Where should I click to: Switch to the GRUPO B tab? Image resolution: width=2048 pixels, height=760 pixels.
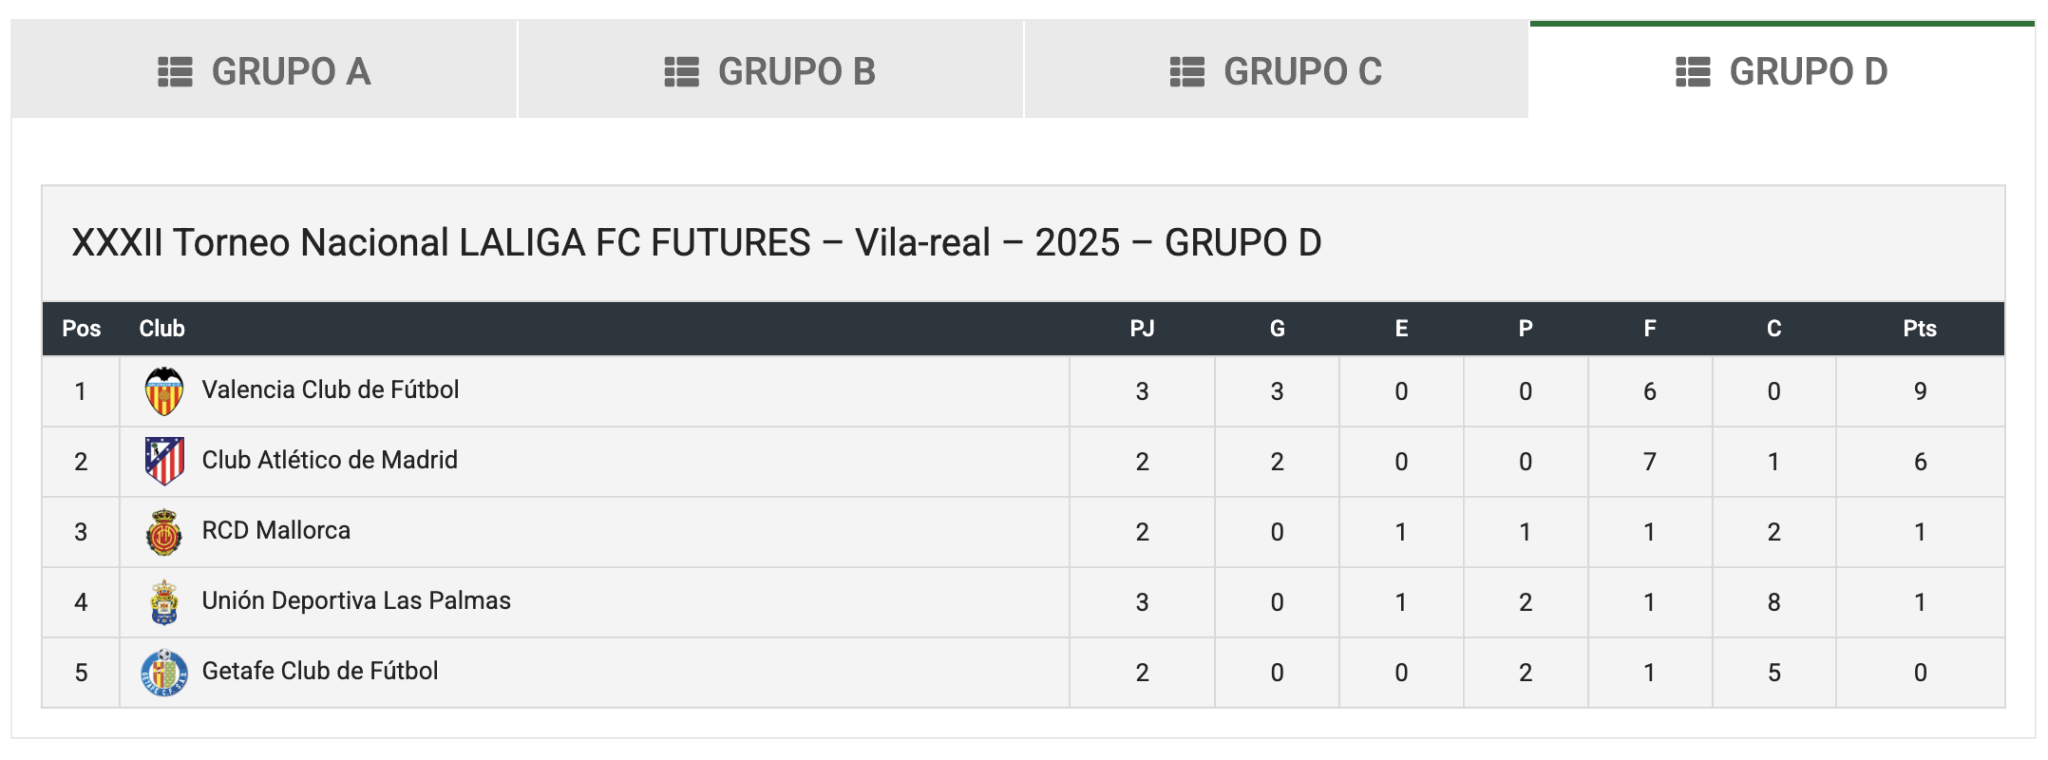[x=770, y=70]
